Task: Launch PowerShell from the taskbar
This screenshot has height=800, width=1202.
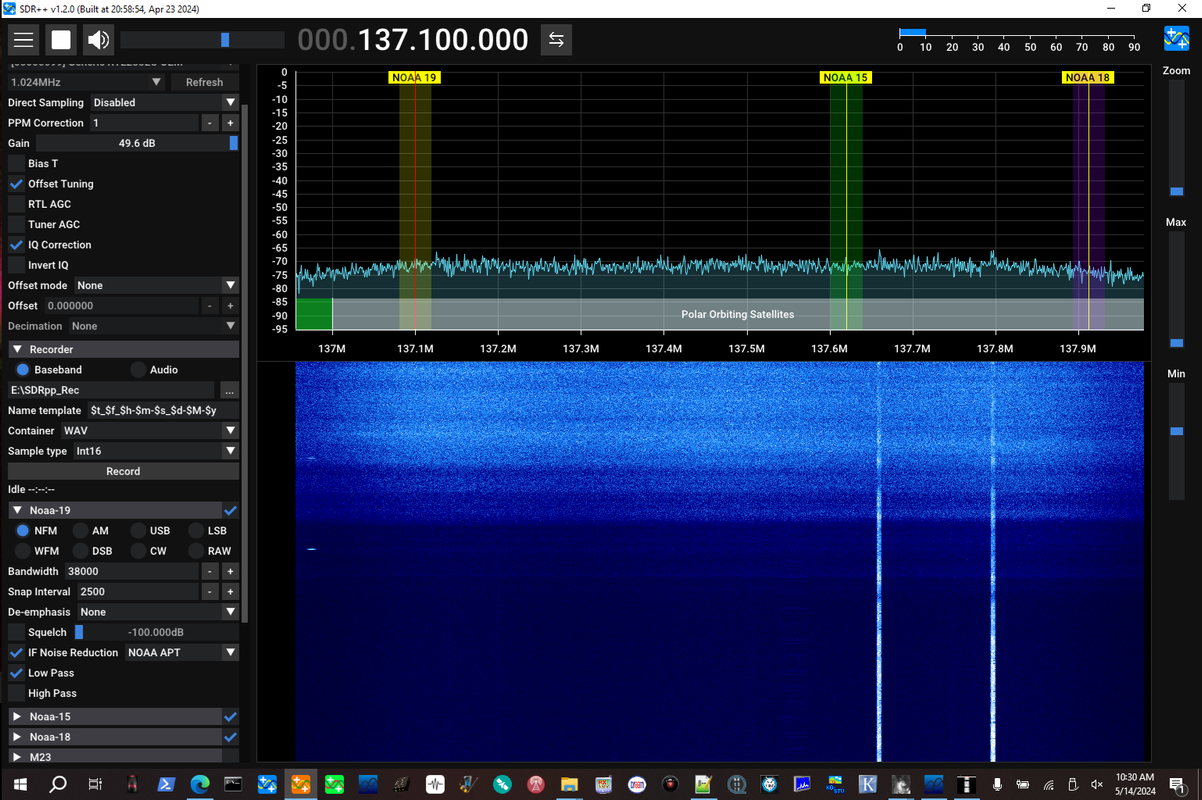Action: point(166,785)
